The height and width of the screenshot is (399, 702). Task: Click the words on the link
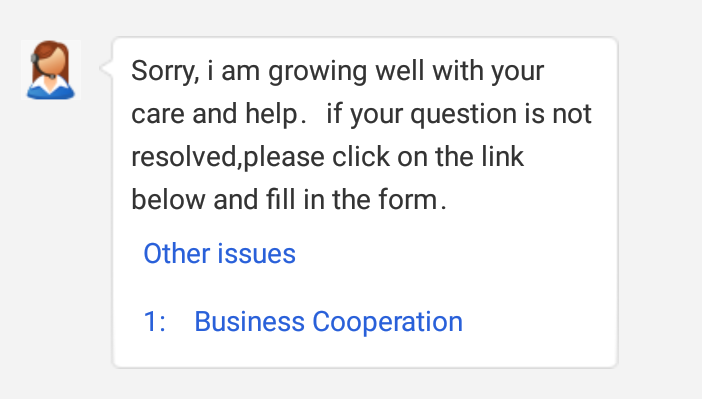click(460, 157)
